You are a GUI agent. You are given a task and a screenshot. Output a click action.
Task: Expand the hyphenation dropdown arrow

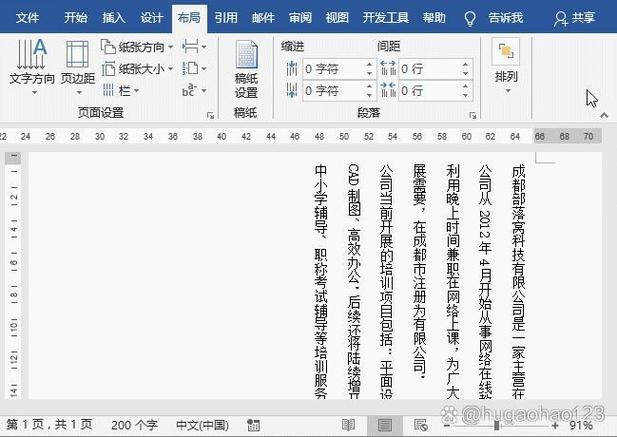pyautogui.click(x=204, y=91)
